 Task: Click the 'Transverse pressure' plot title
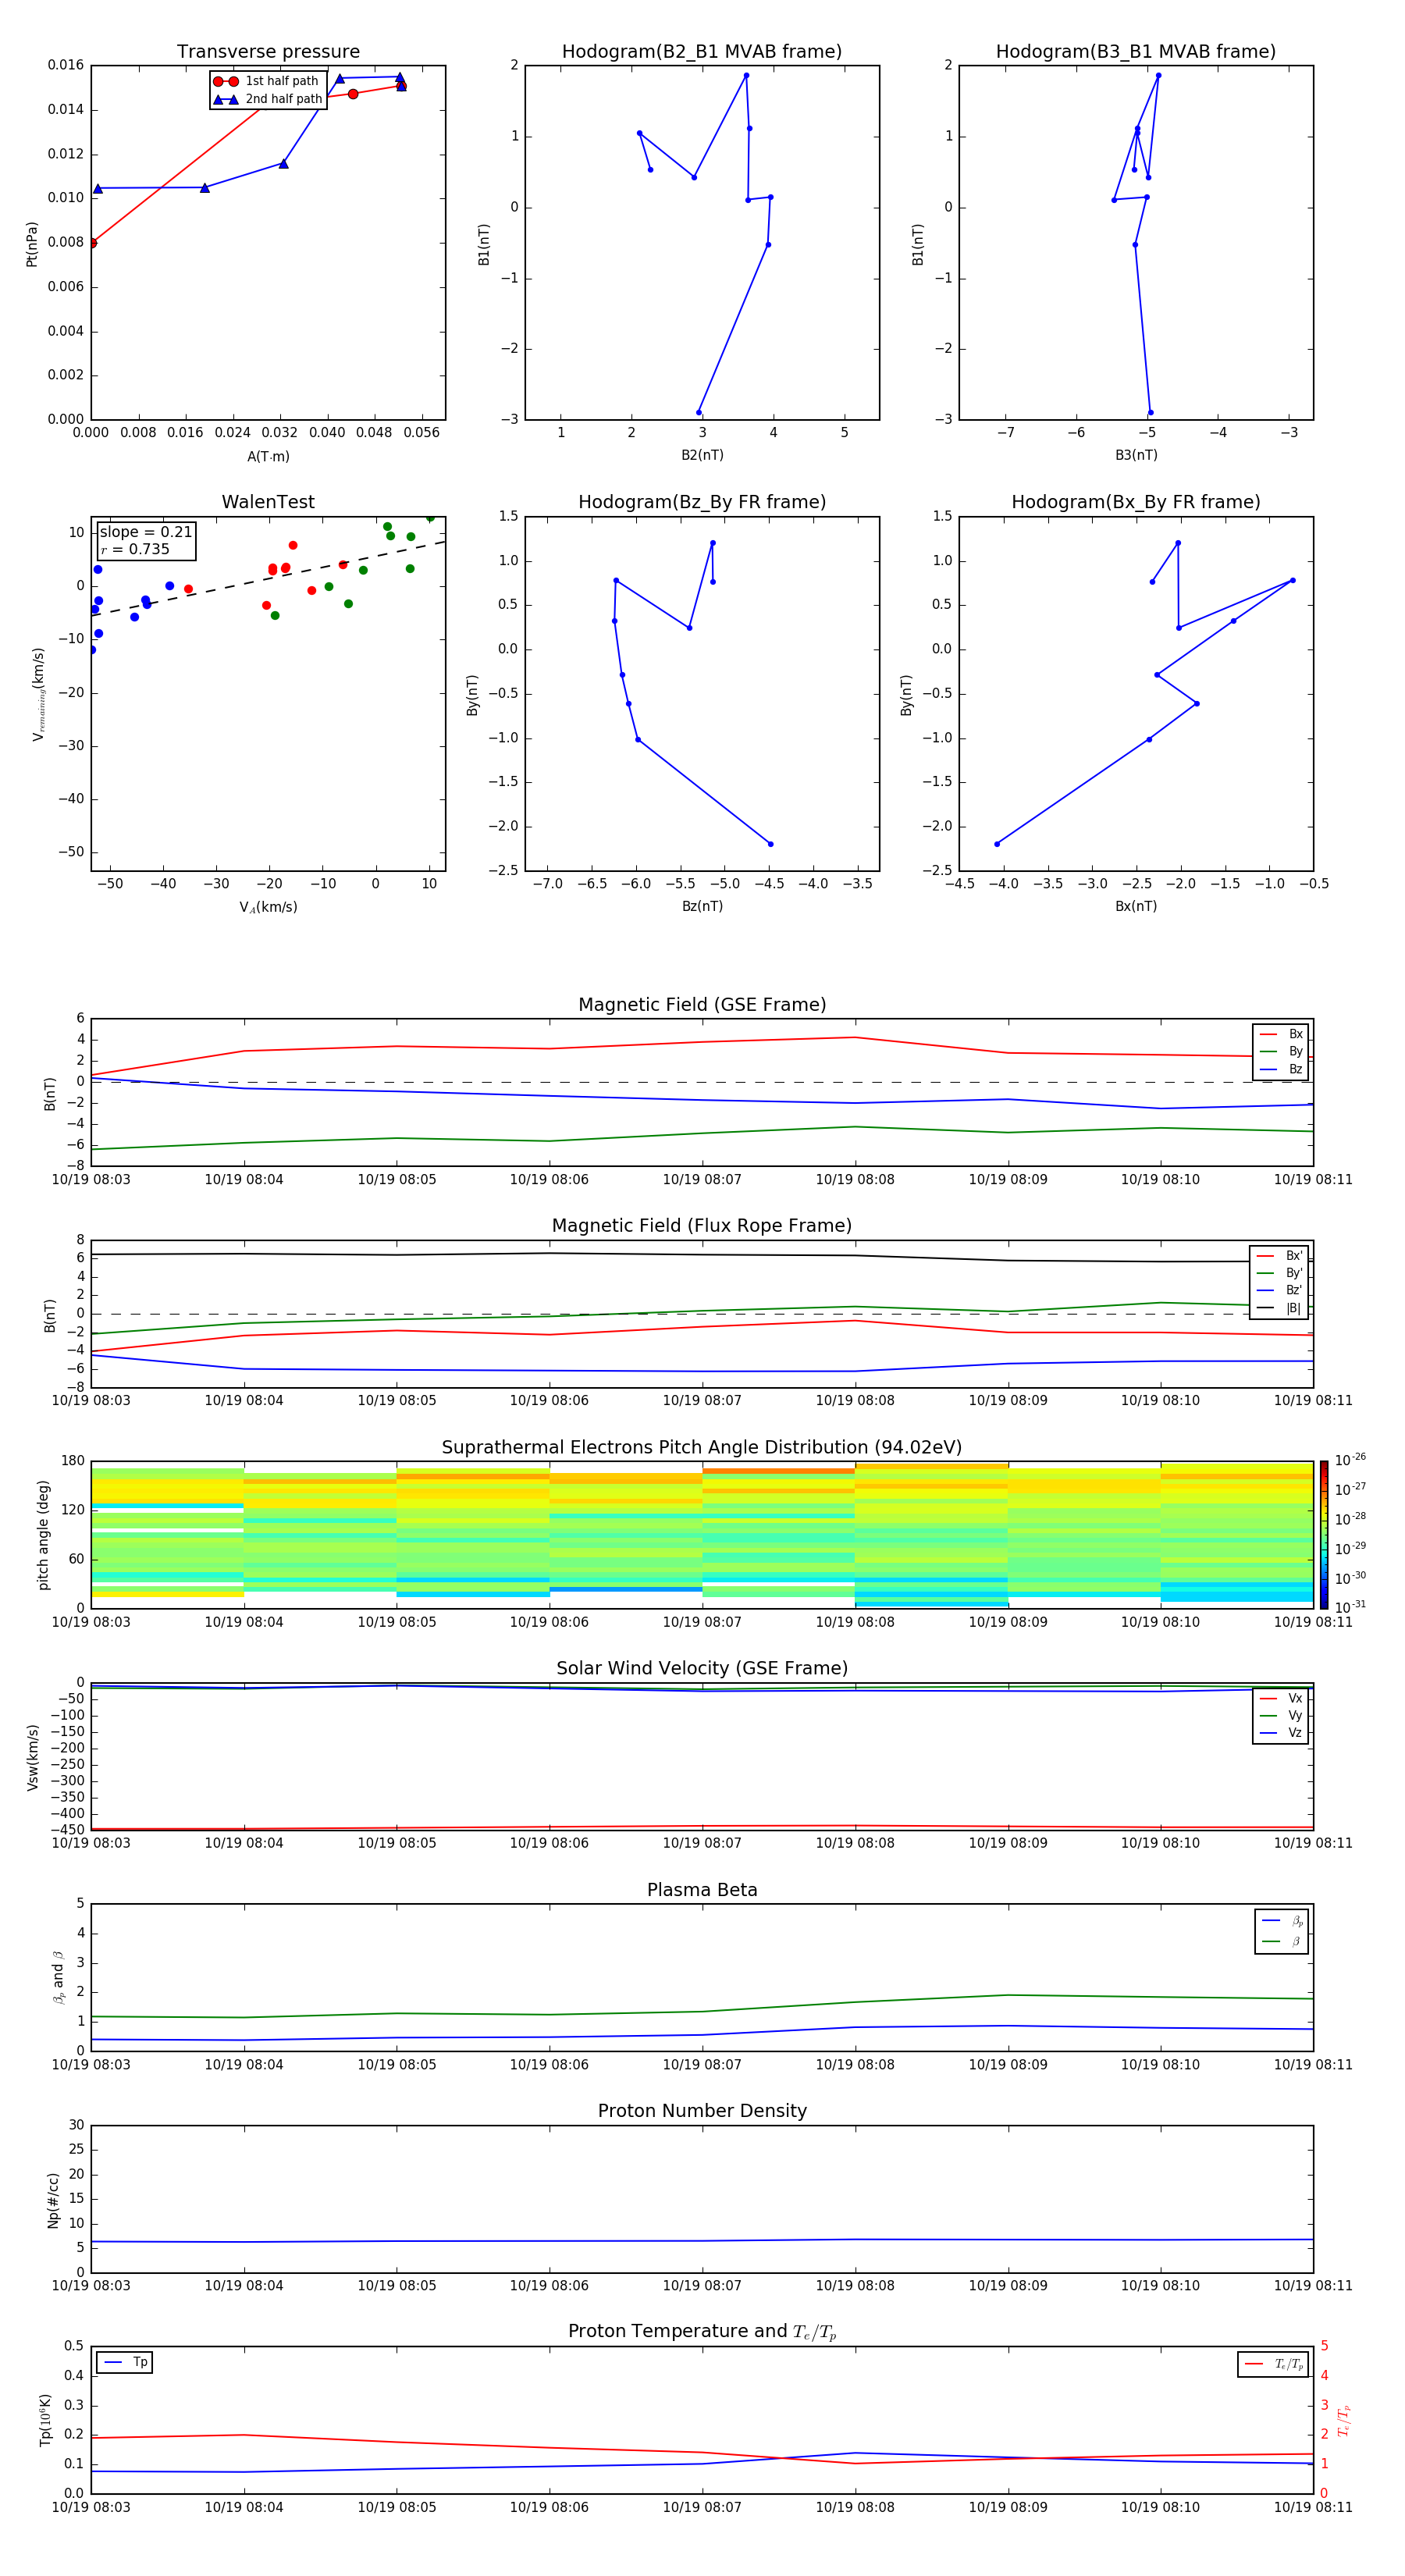268,51
